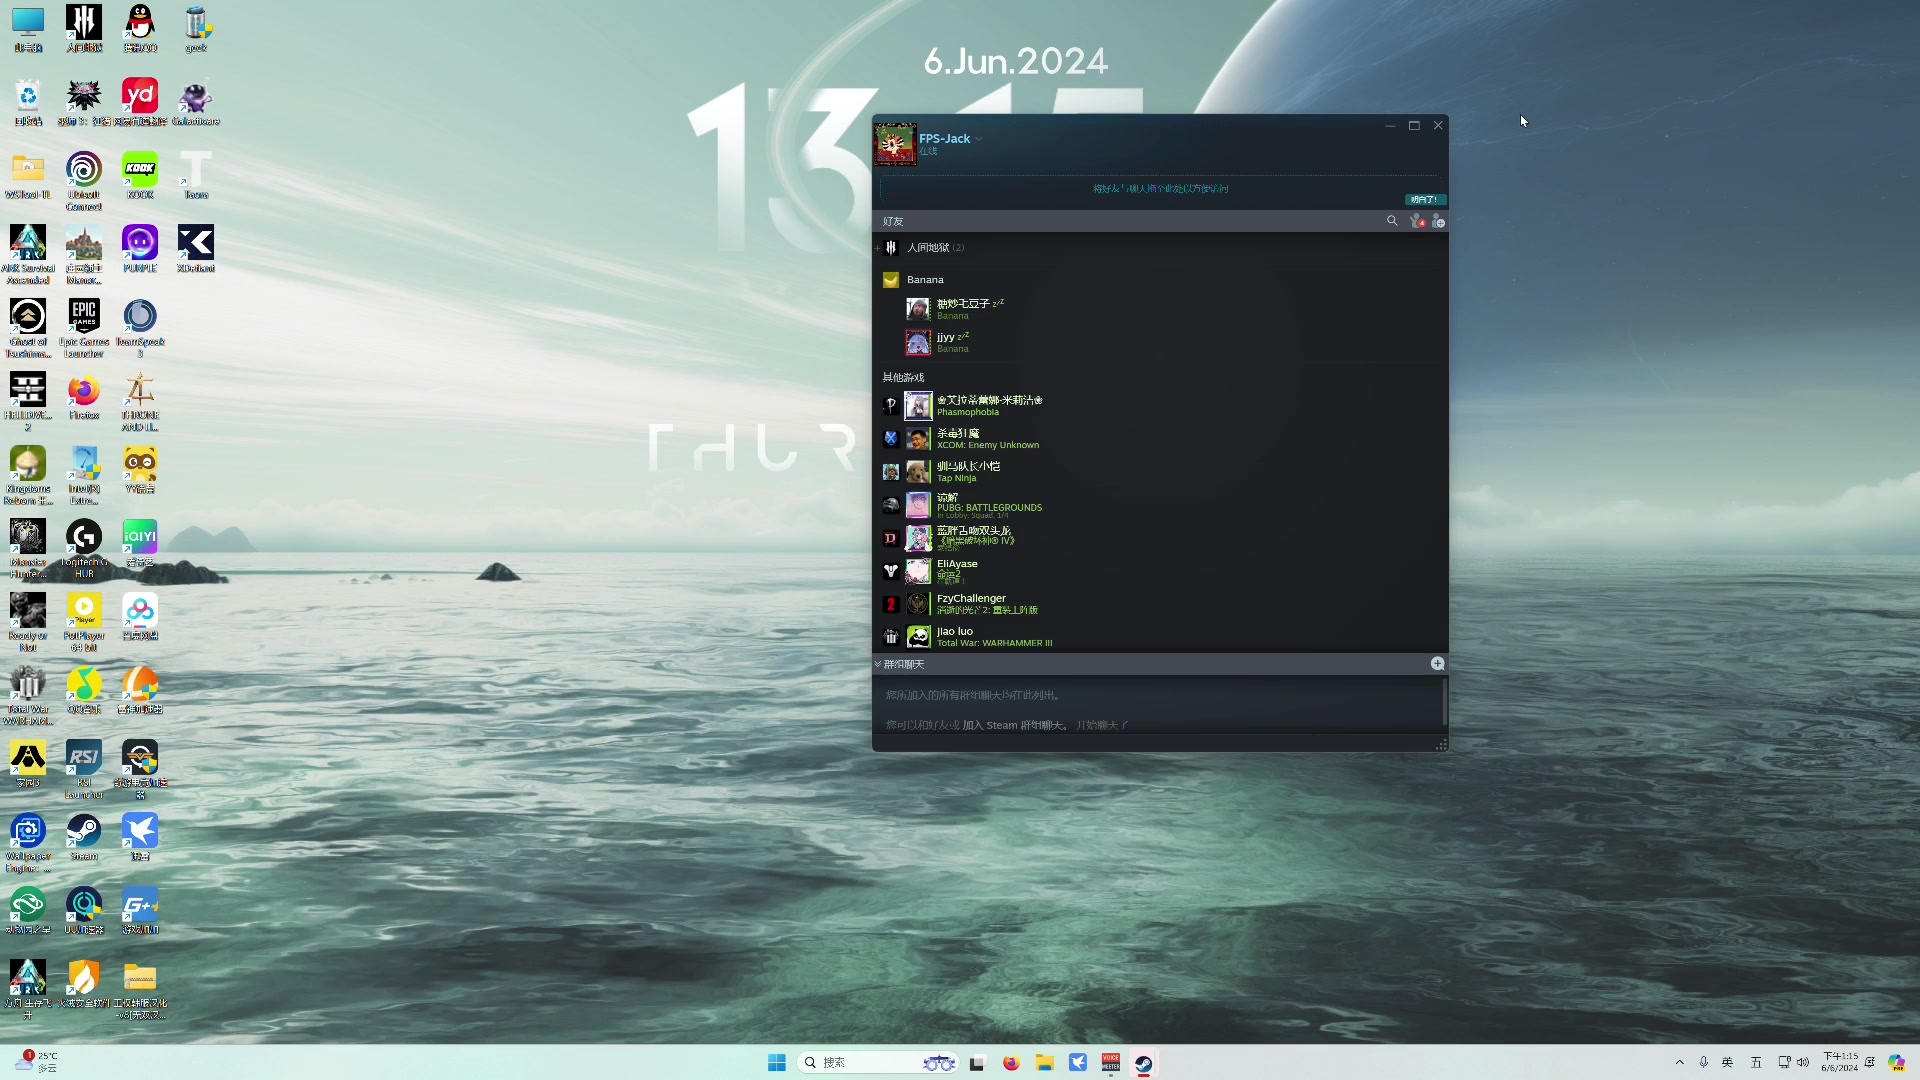Screen dimensions: 1920x1080
Task: Select KOOK desktop icon
Action: (140, 175)
